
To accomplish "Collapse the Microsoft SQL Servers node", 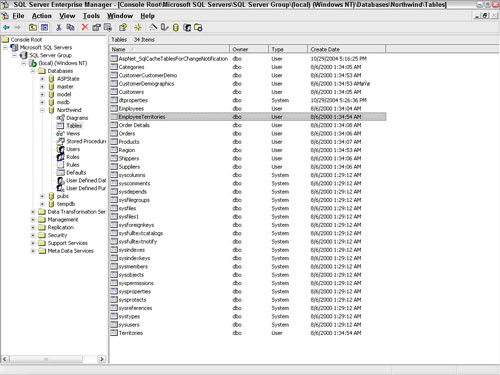I will tap(5, 47).
